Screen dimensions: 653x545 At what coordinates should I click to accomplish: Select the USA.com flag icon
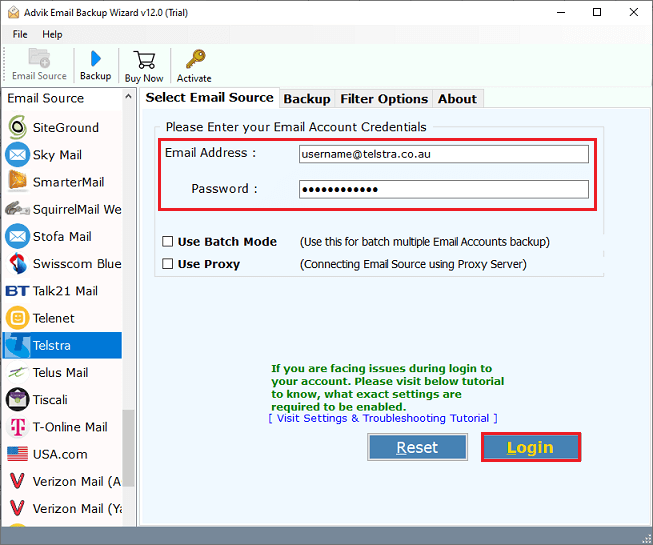coord(17,454)
